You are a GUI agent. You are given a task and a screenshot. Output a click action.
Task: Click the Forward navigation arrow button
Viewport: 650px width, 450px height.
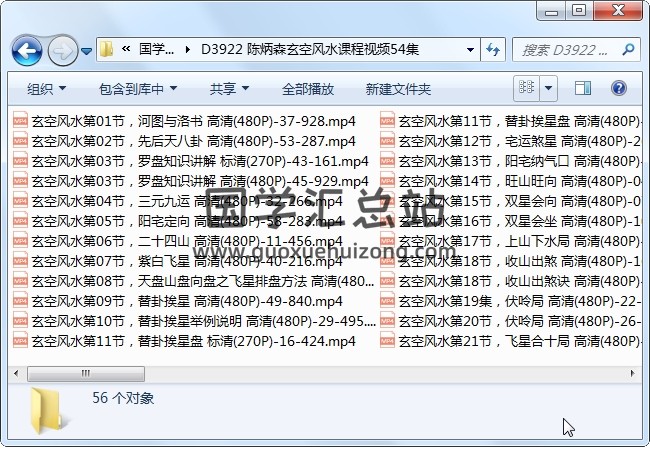tap(63, 51)
